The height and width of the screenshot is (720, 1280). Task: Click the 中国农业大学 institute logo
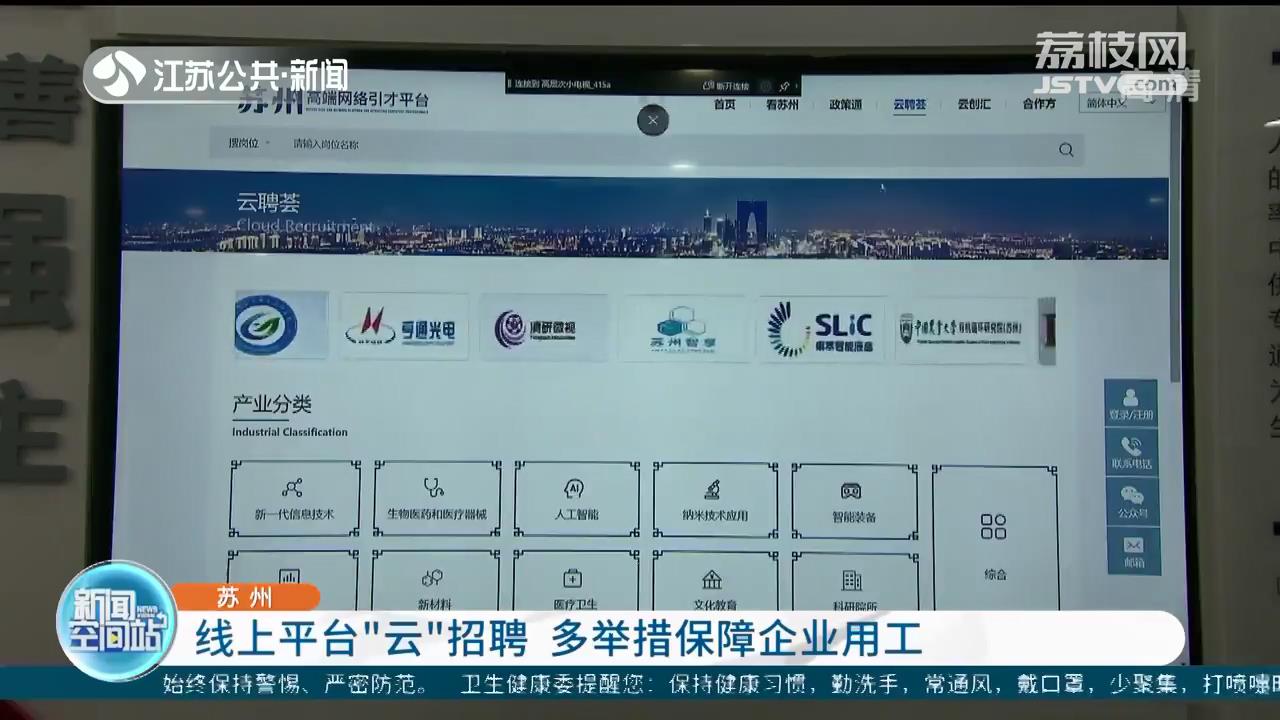pos(962,330)
